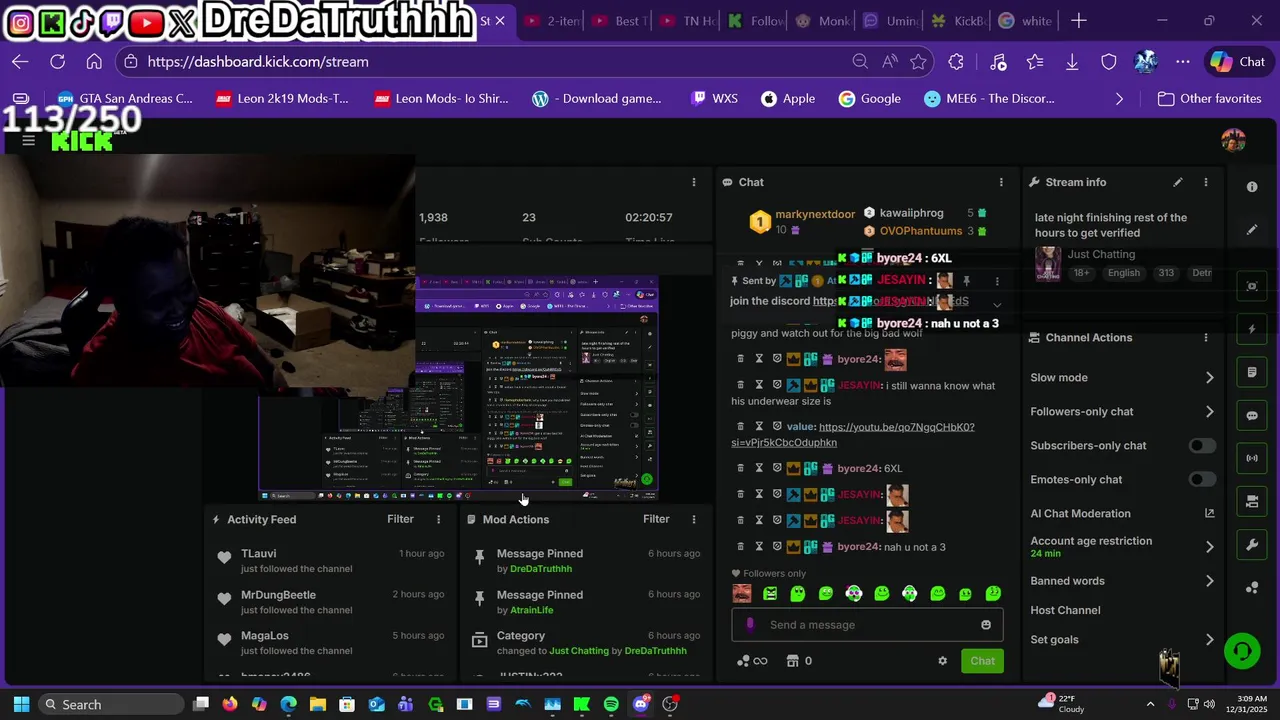Open AI Chat Moderation link
This screenshot has width=1280, height=720.
pyautogui.click(x=1122, y=514)
